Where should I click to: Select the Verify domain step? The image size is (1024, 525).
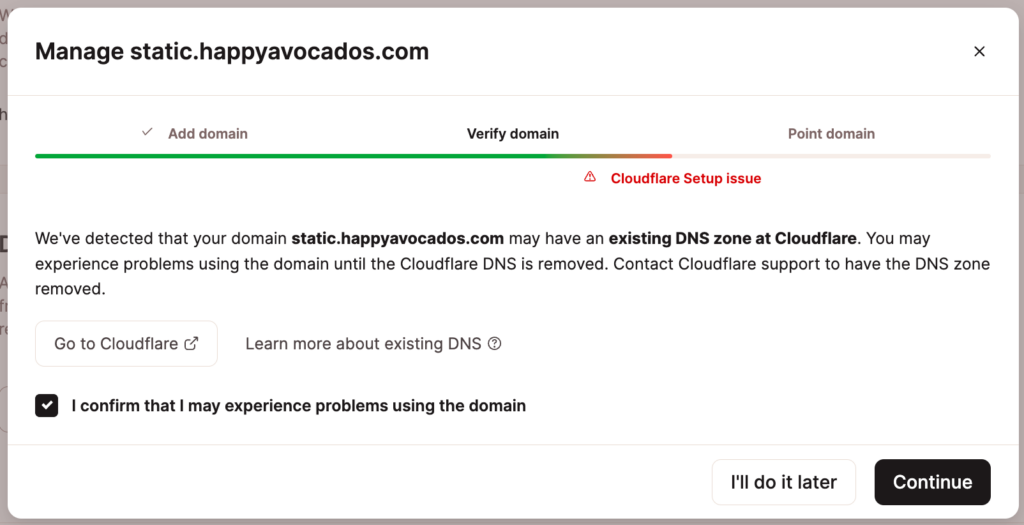[512, 133]
